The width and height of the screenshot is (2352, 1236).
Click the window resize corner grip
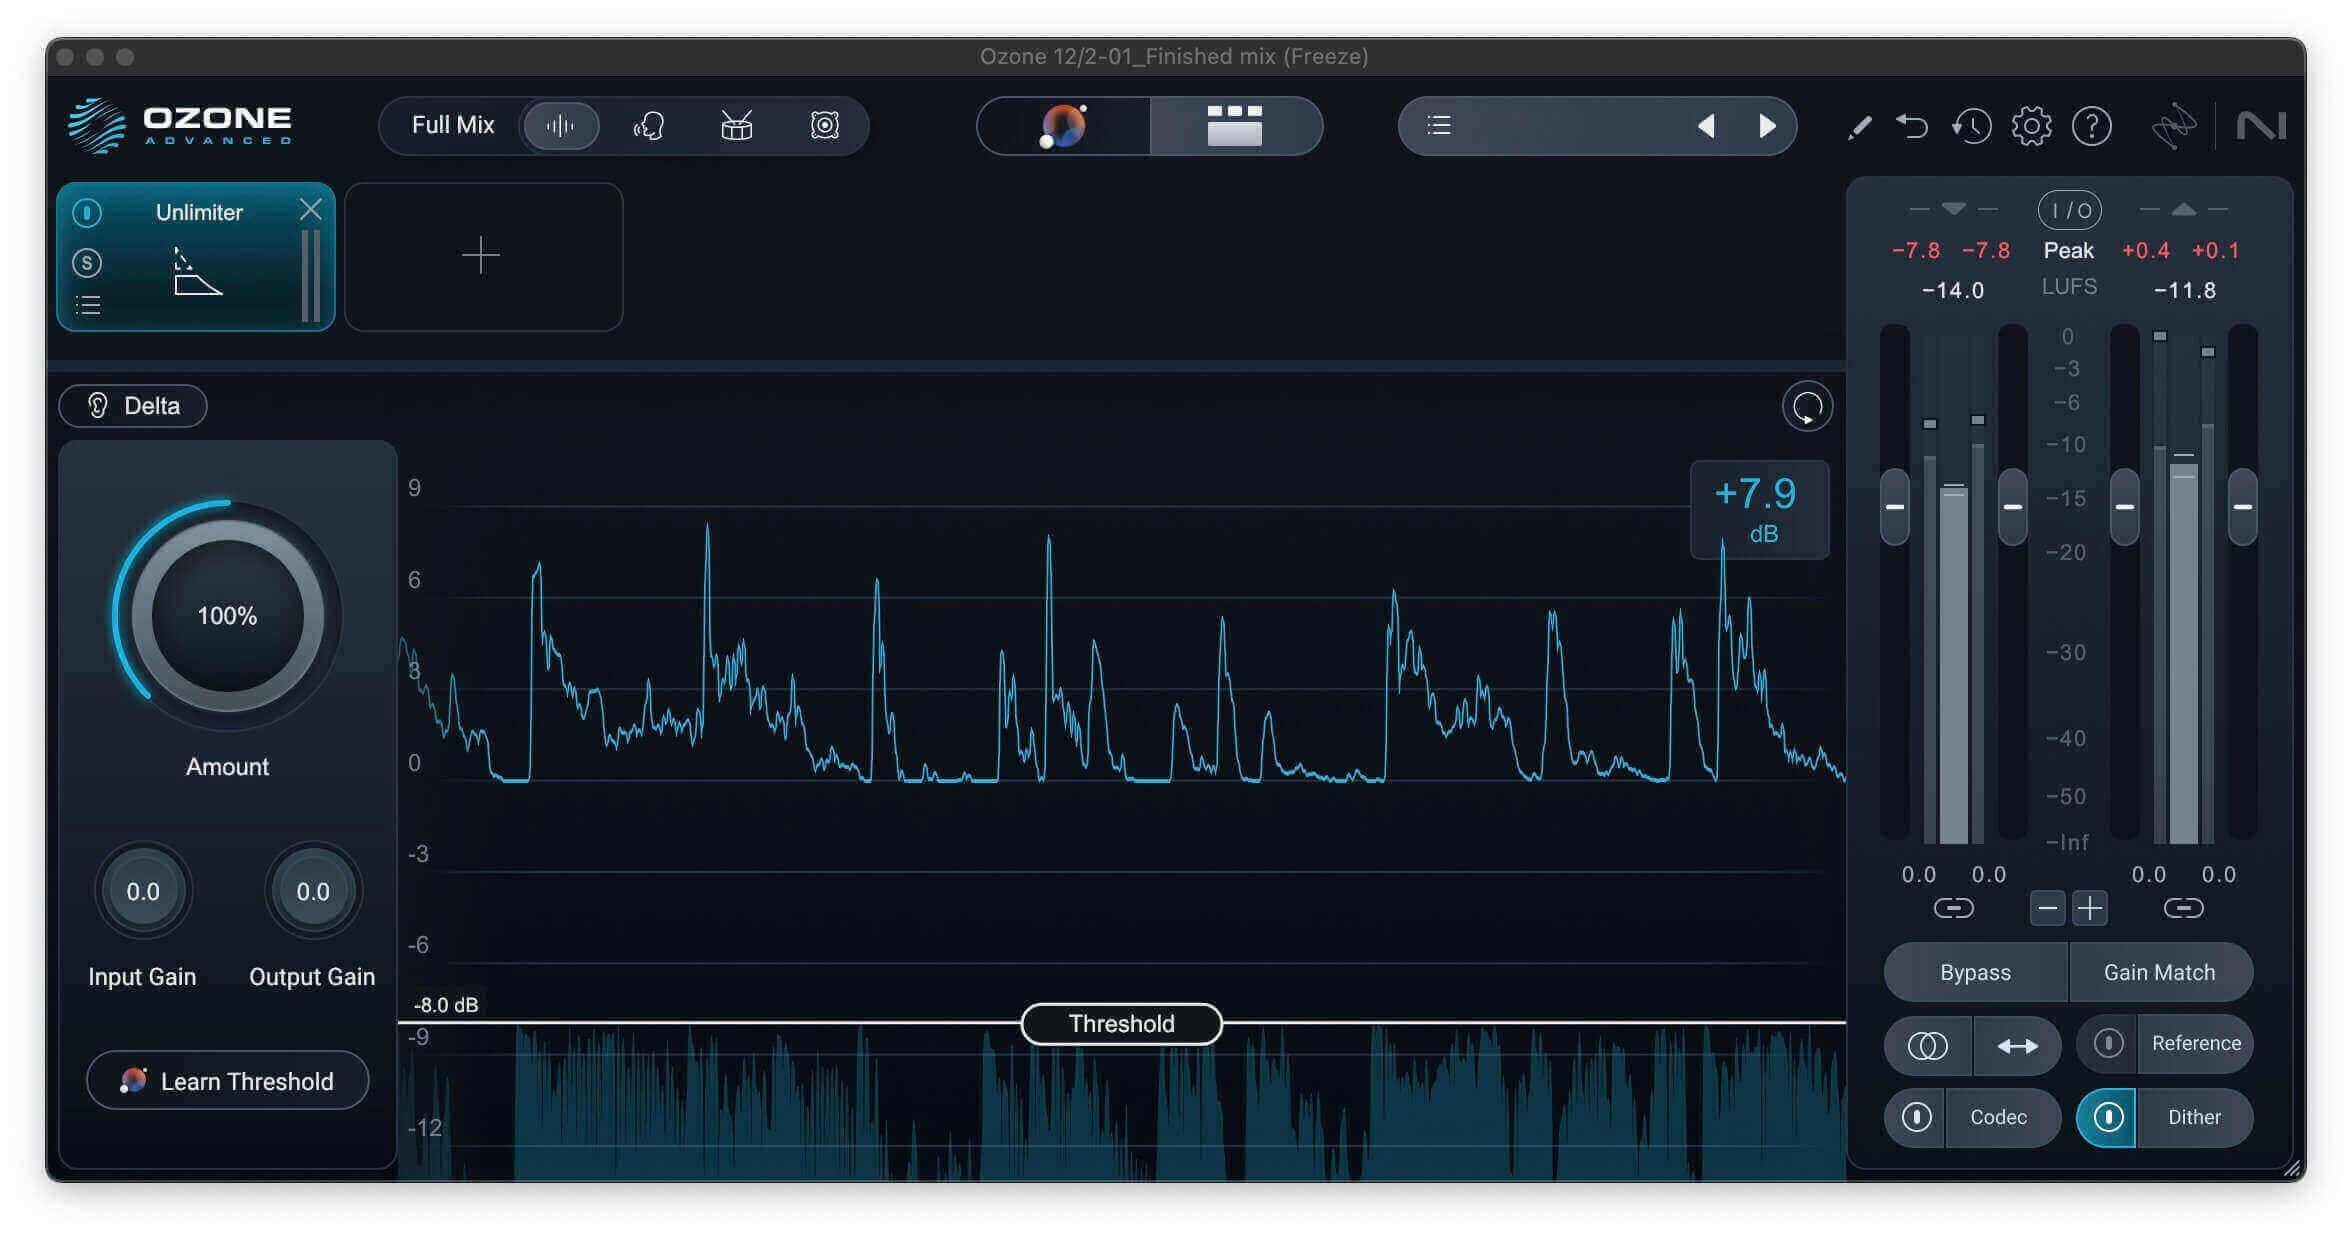coord(2293,1167)
